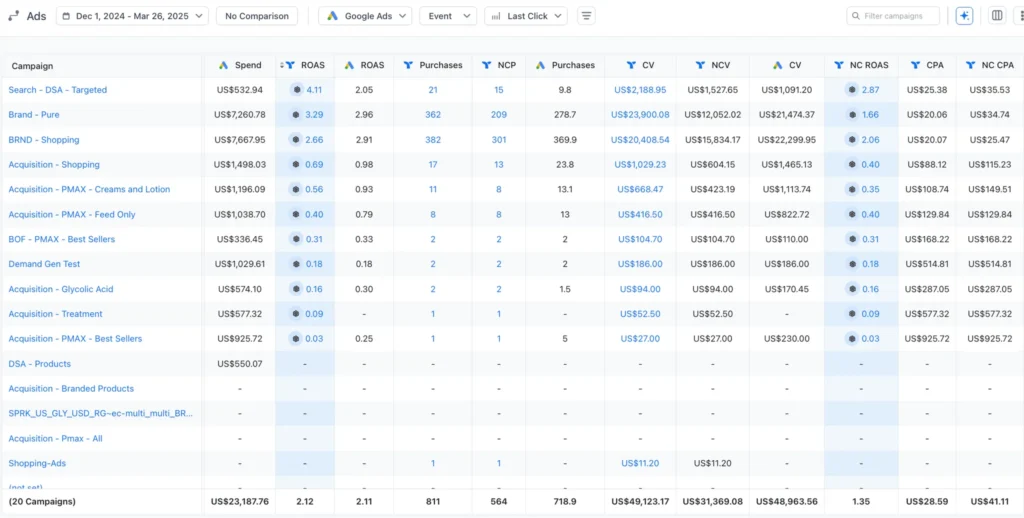Click NCP value 209
The width and height of the screenshot is (1024, 518).
(499, 114)
